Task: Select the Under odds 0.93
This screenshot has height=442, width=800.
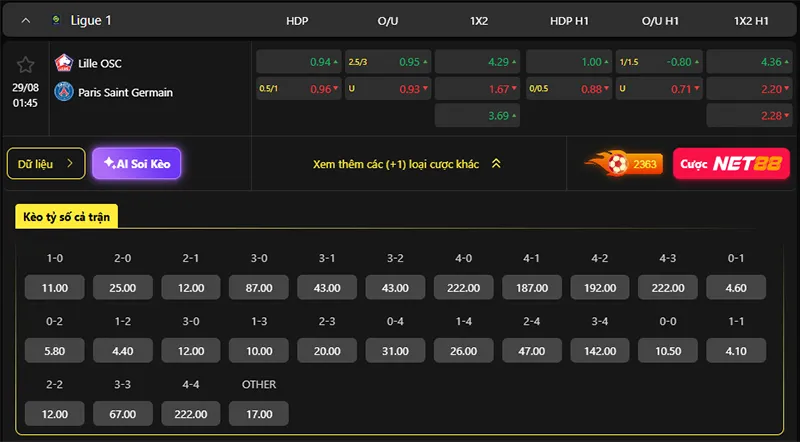Action: click(388, 89)
